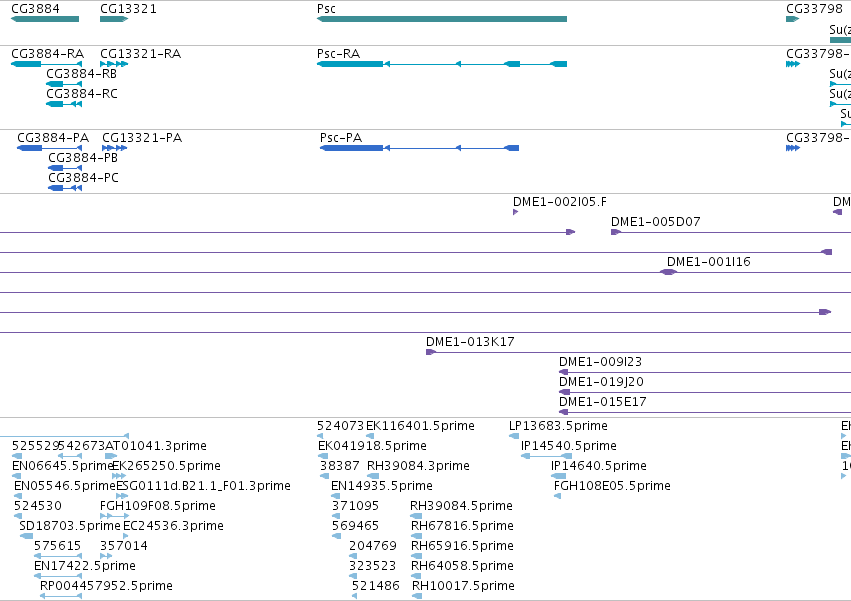
Task: Open the Psc-RA transcript feature
Action: click(x=442, y=64)
